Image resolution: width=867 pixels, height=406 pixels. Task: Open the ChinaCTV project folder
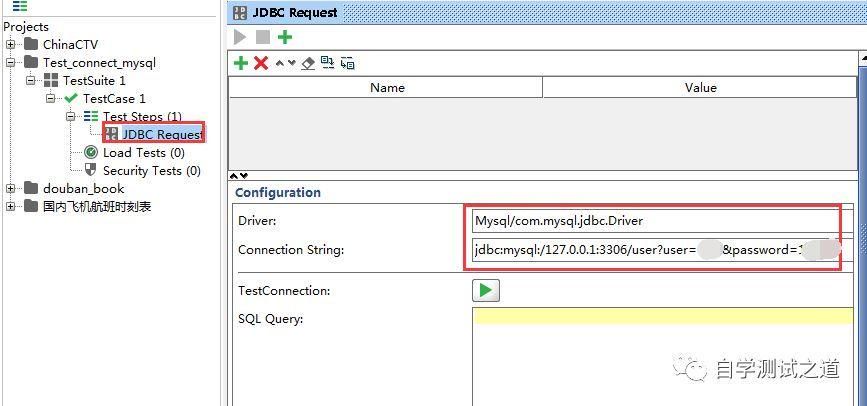[x=32, y=44]
